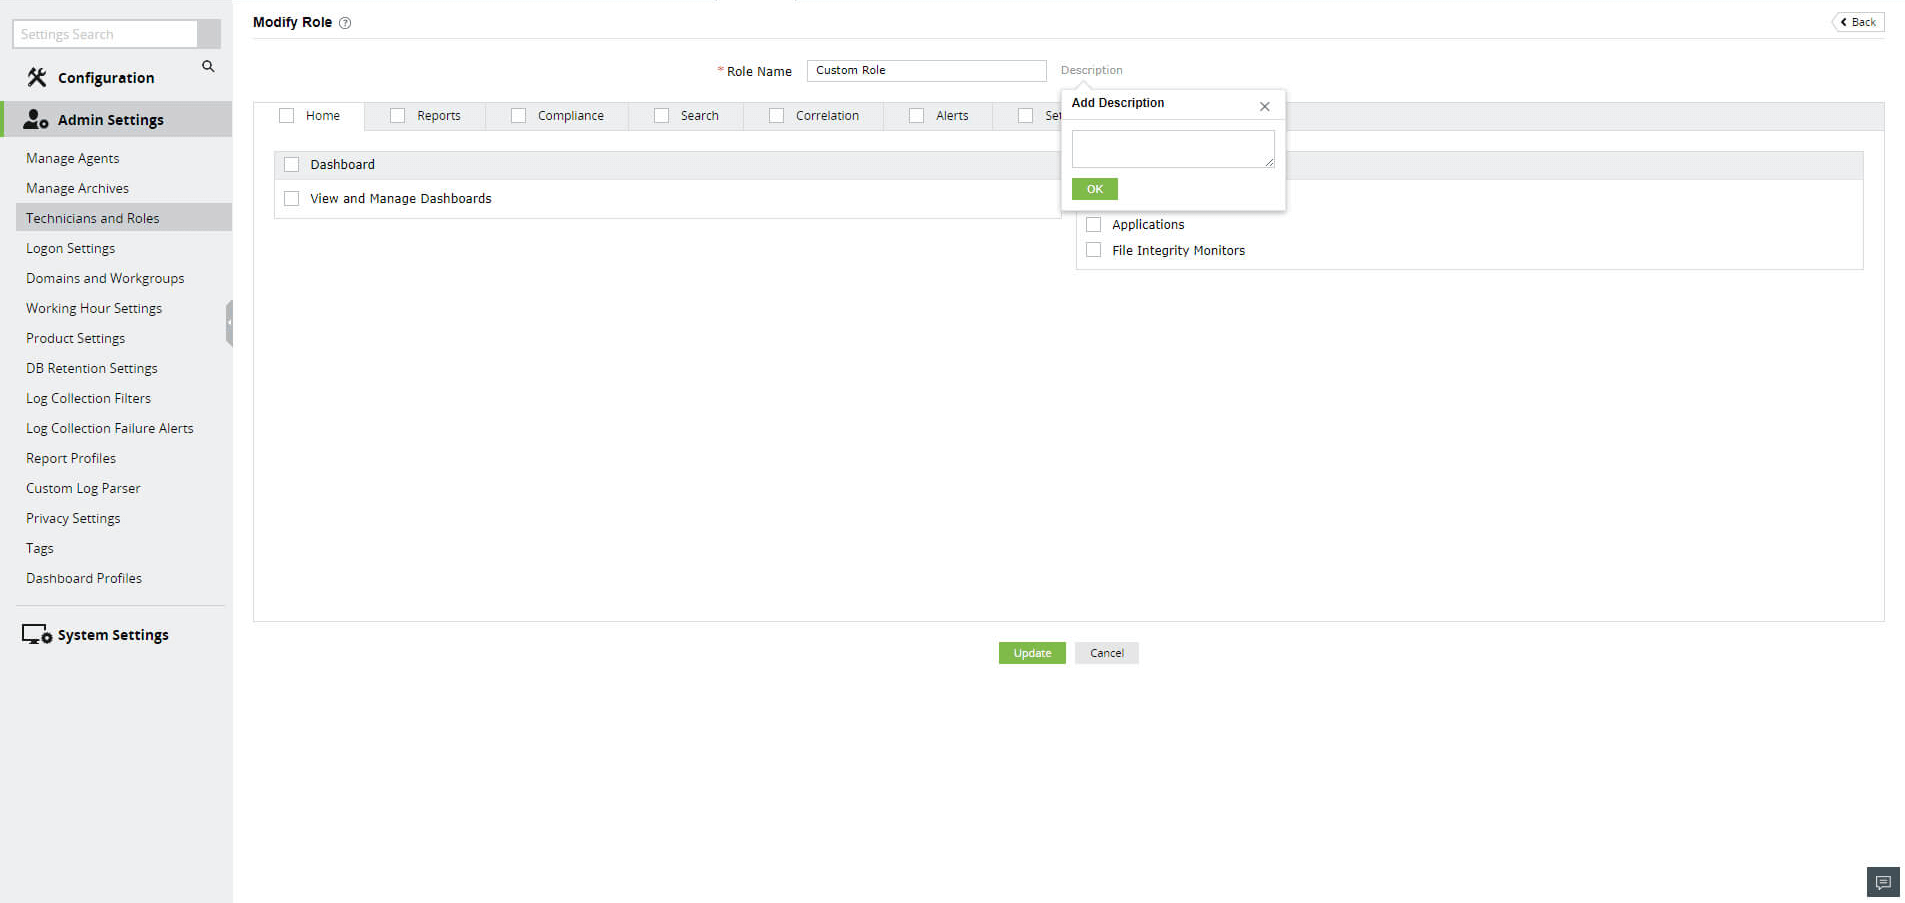Enable the Dashboard checkbox
Viewport: 1905px width, 903px height.
coord(292,165)
